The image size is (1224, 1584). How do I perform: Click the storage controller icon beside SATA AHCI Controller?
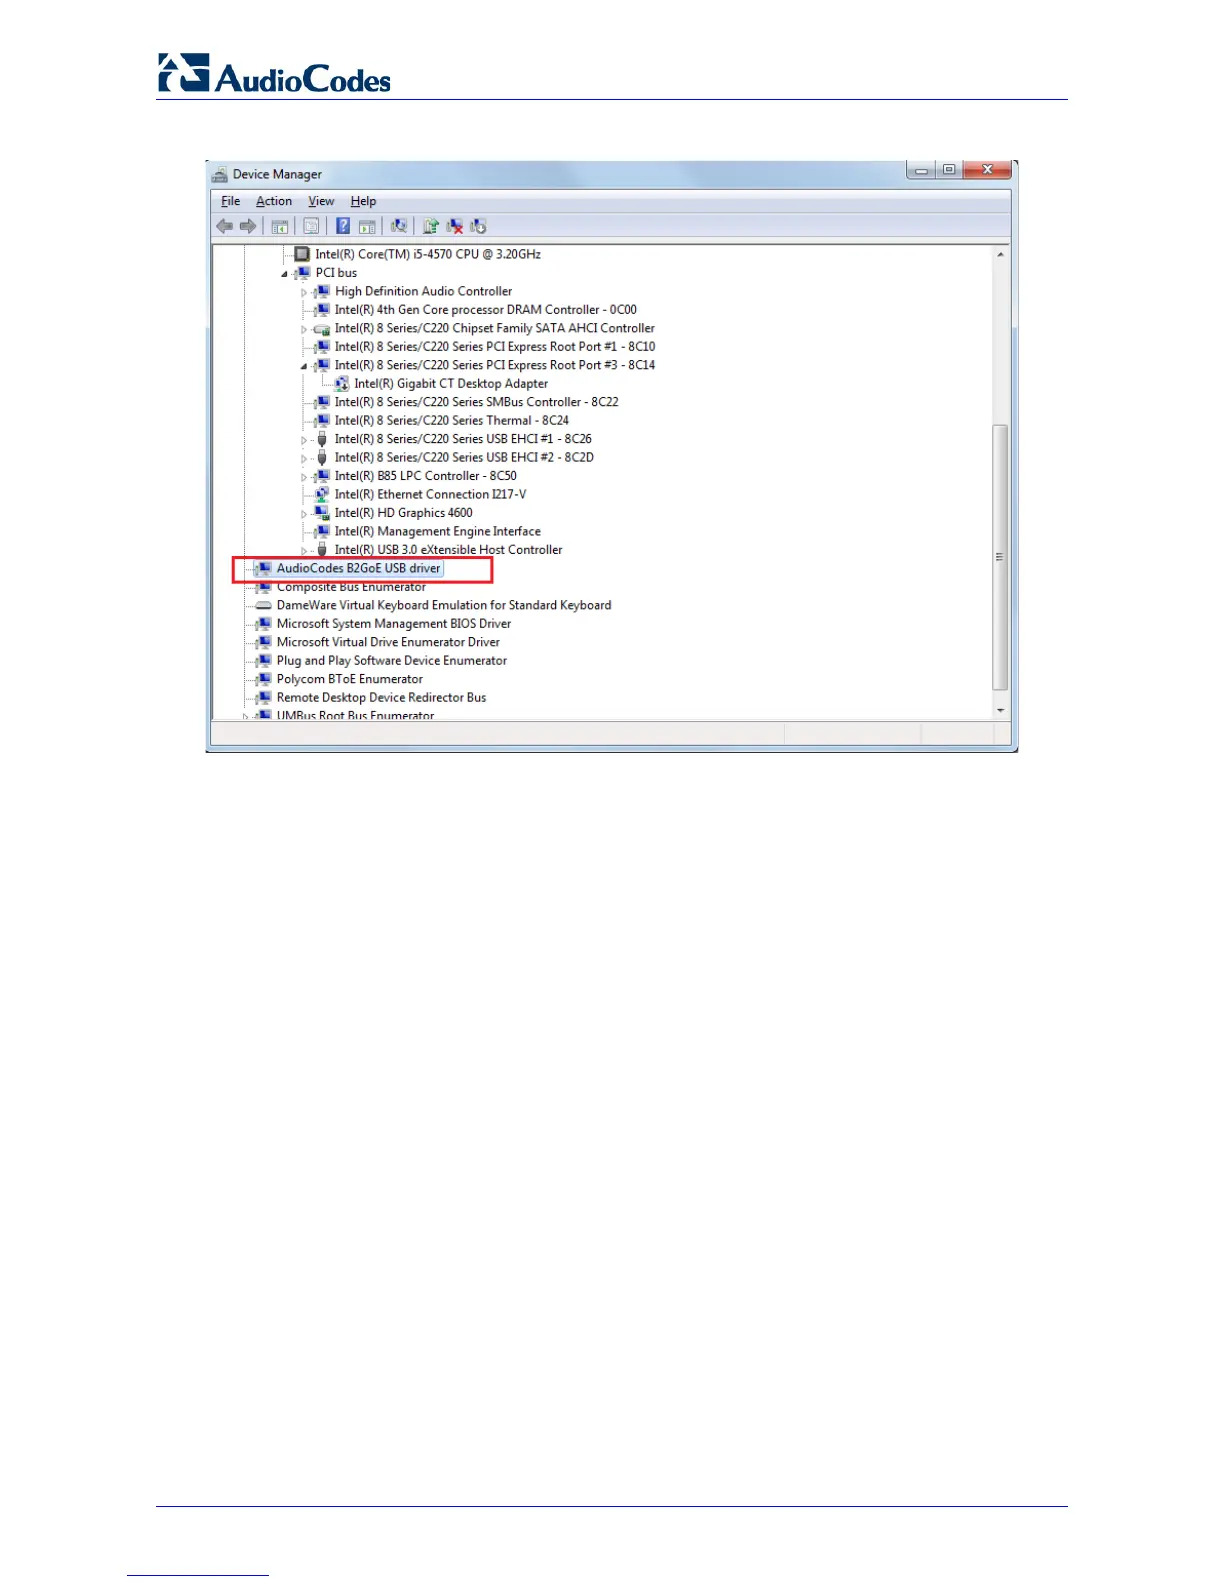322,328
